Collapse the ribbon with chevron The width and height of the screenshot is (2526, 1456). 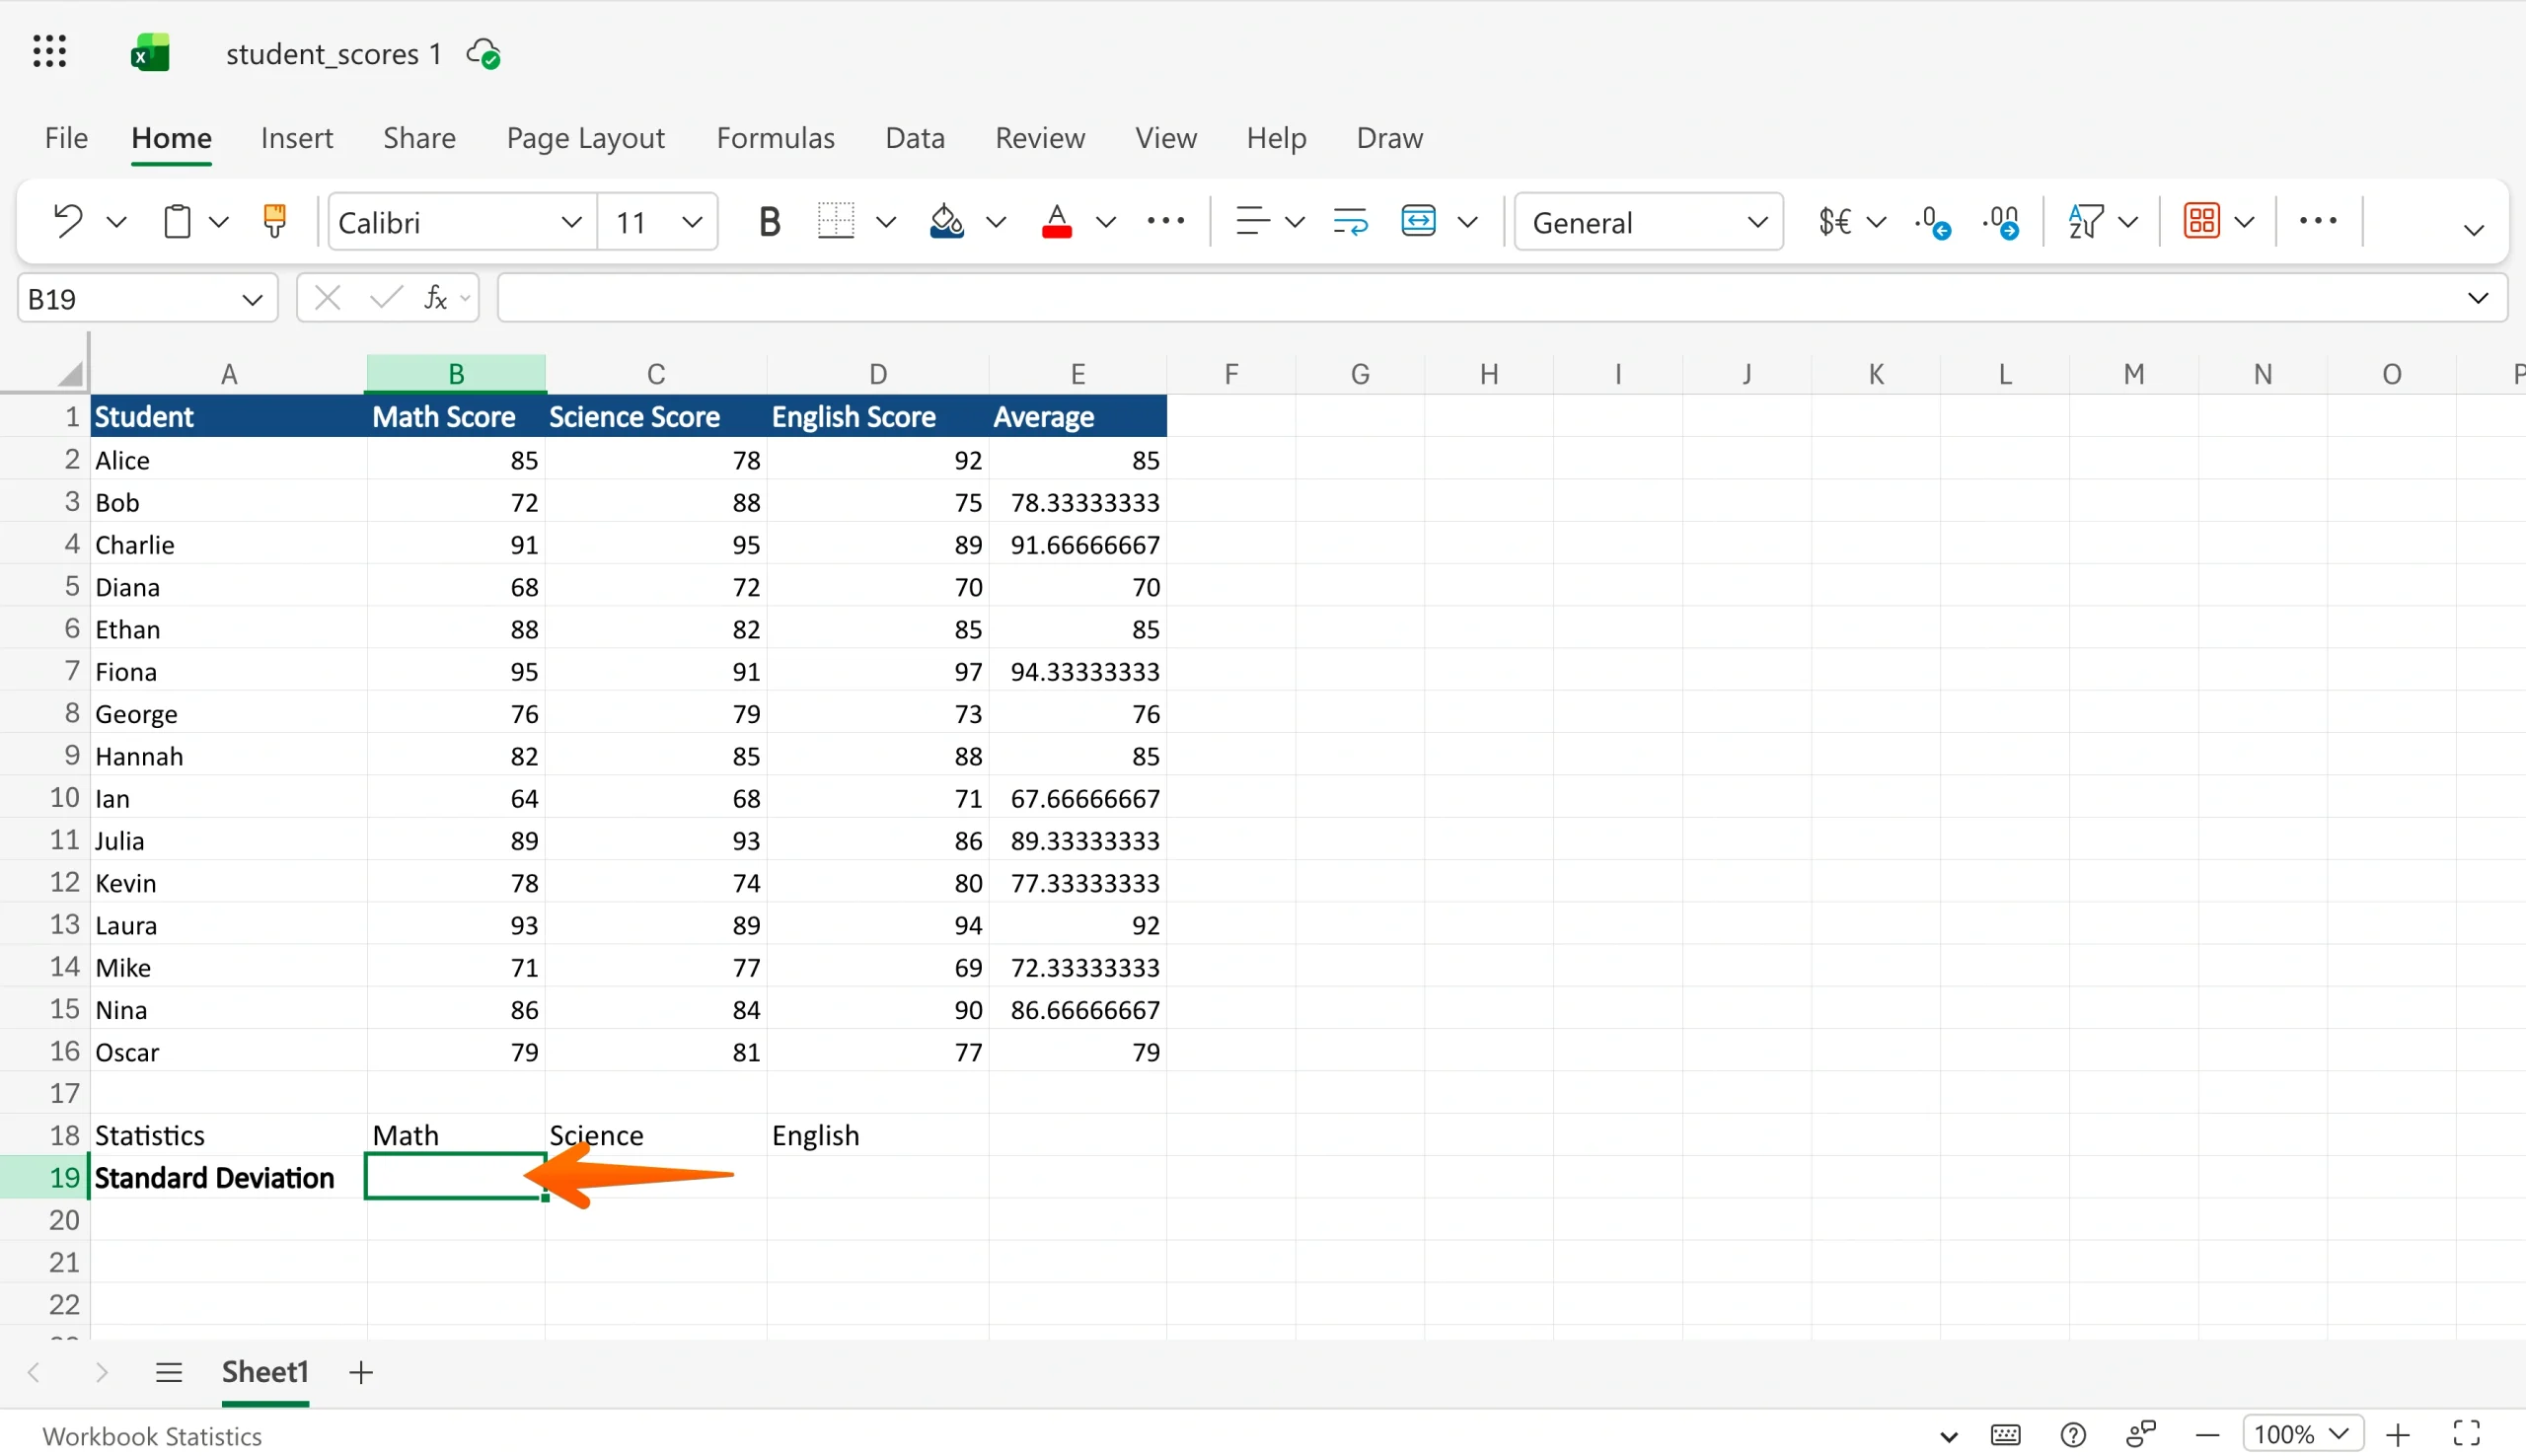click(2473, 231)
